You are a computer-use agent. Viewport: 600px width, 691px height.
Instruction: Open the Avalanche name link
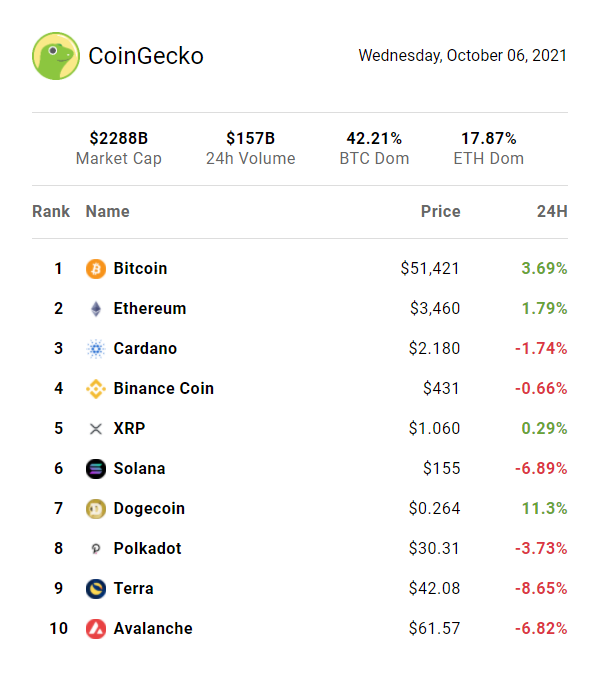point(152,629)
